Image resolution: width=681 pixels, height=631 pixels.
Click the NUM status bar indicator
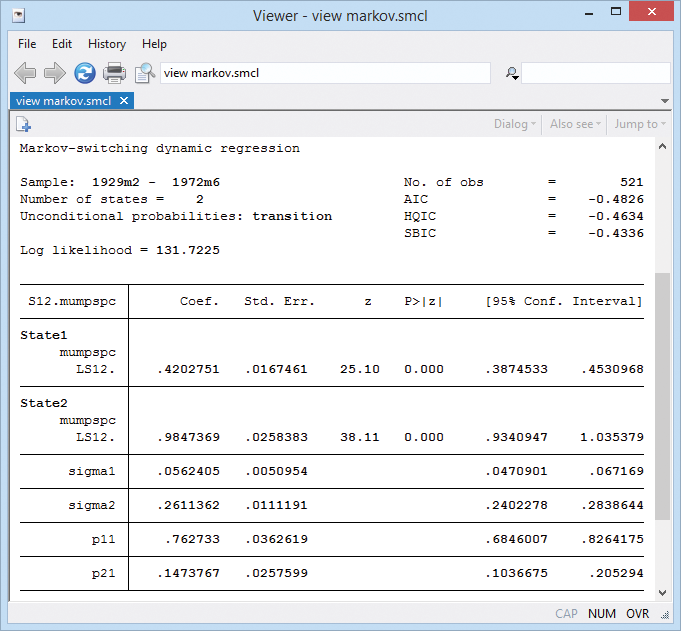click(x=602, y=614)
